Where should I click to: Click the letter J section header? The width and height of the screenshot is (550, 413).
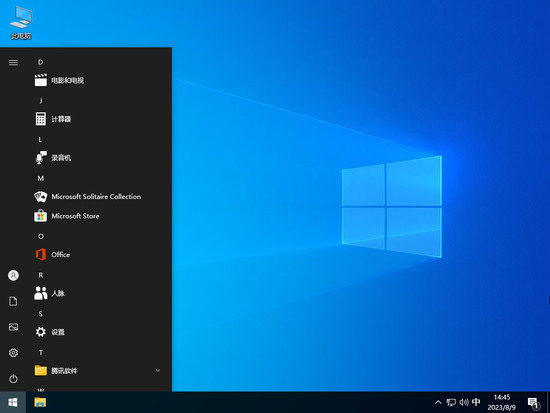click(x=41, y=101)
